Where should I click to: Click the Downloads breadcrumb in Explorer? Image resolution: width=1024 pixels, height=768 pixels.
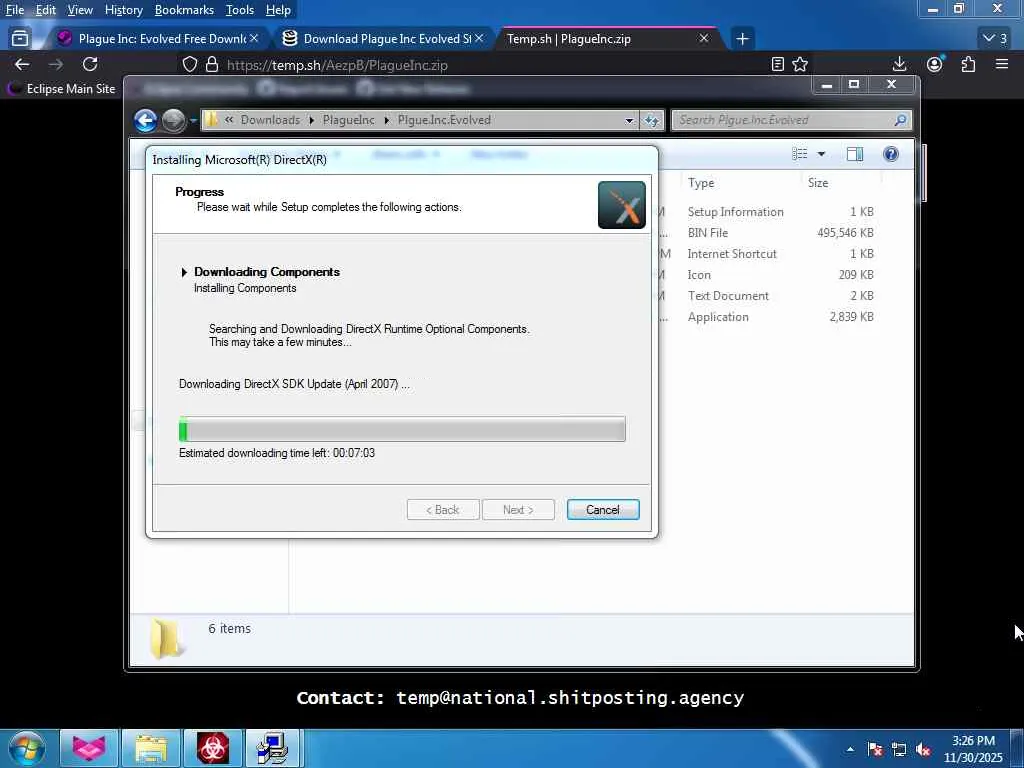270,120
